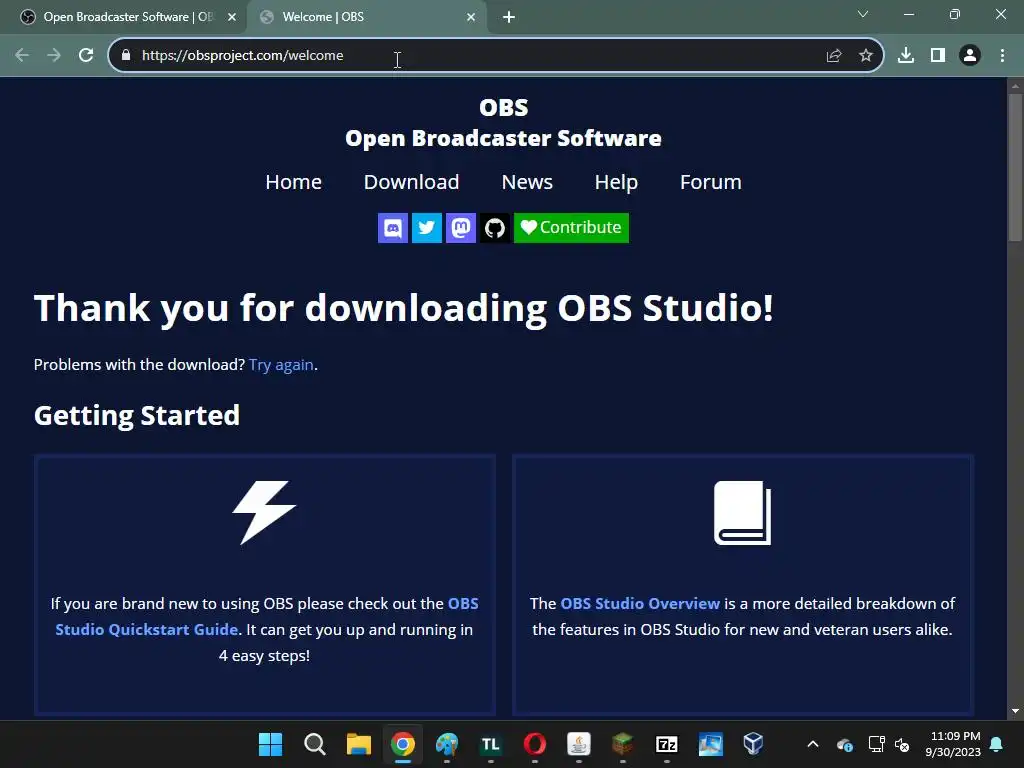The image size is (1024, 768).
Task: Open the VirtualBox cube taskbar icon
Action: [x=753, y=744]
